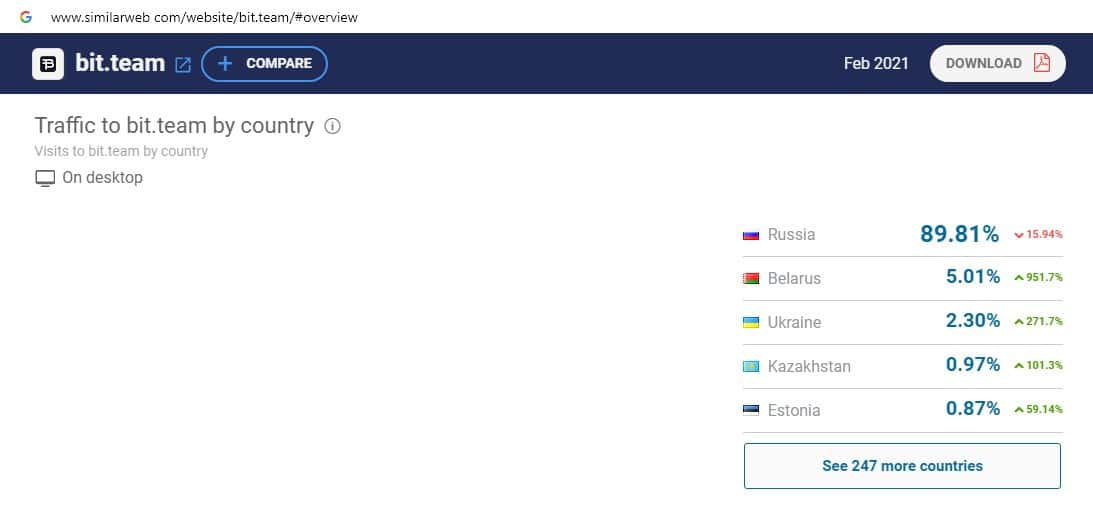Click the plus icon in Compare button
1093x530 pixels.
(225, 63)
